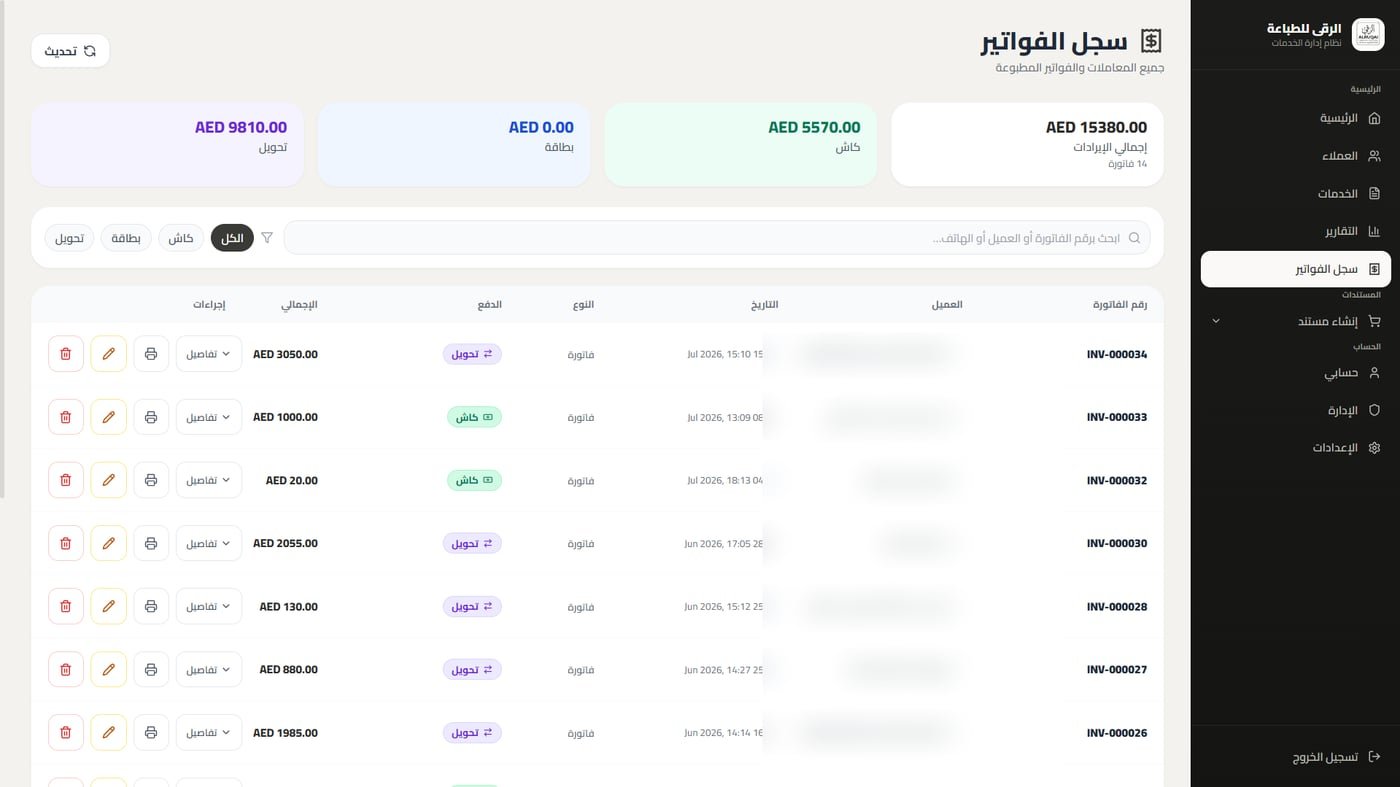The width and height of the screenshot is (1400, 787).
Task: Edit invoice INV-000033 with pencil icon
Action: 109,417
